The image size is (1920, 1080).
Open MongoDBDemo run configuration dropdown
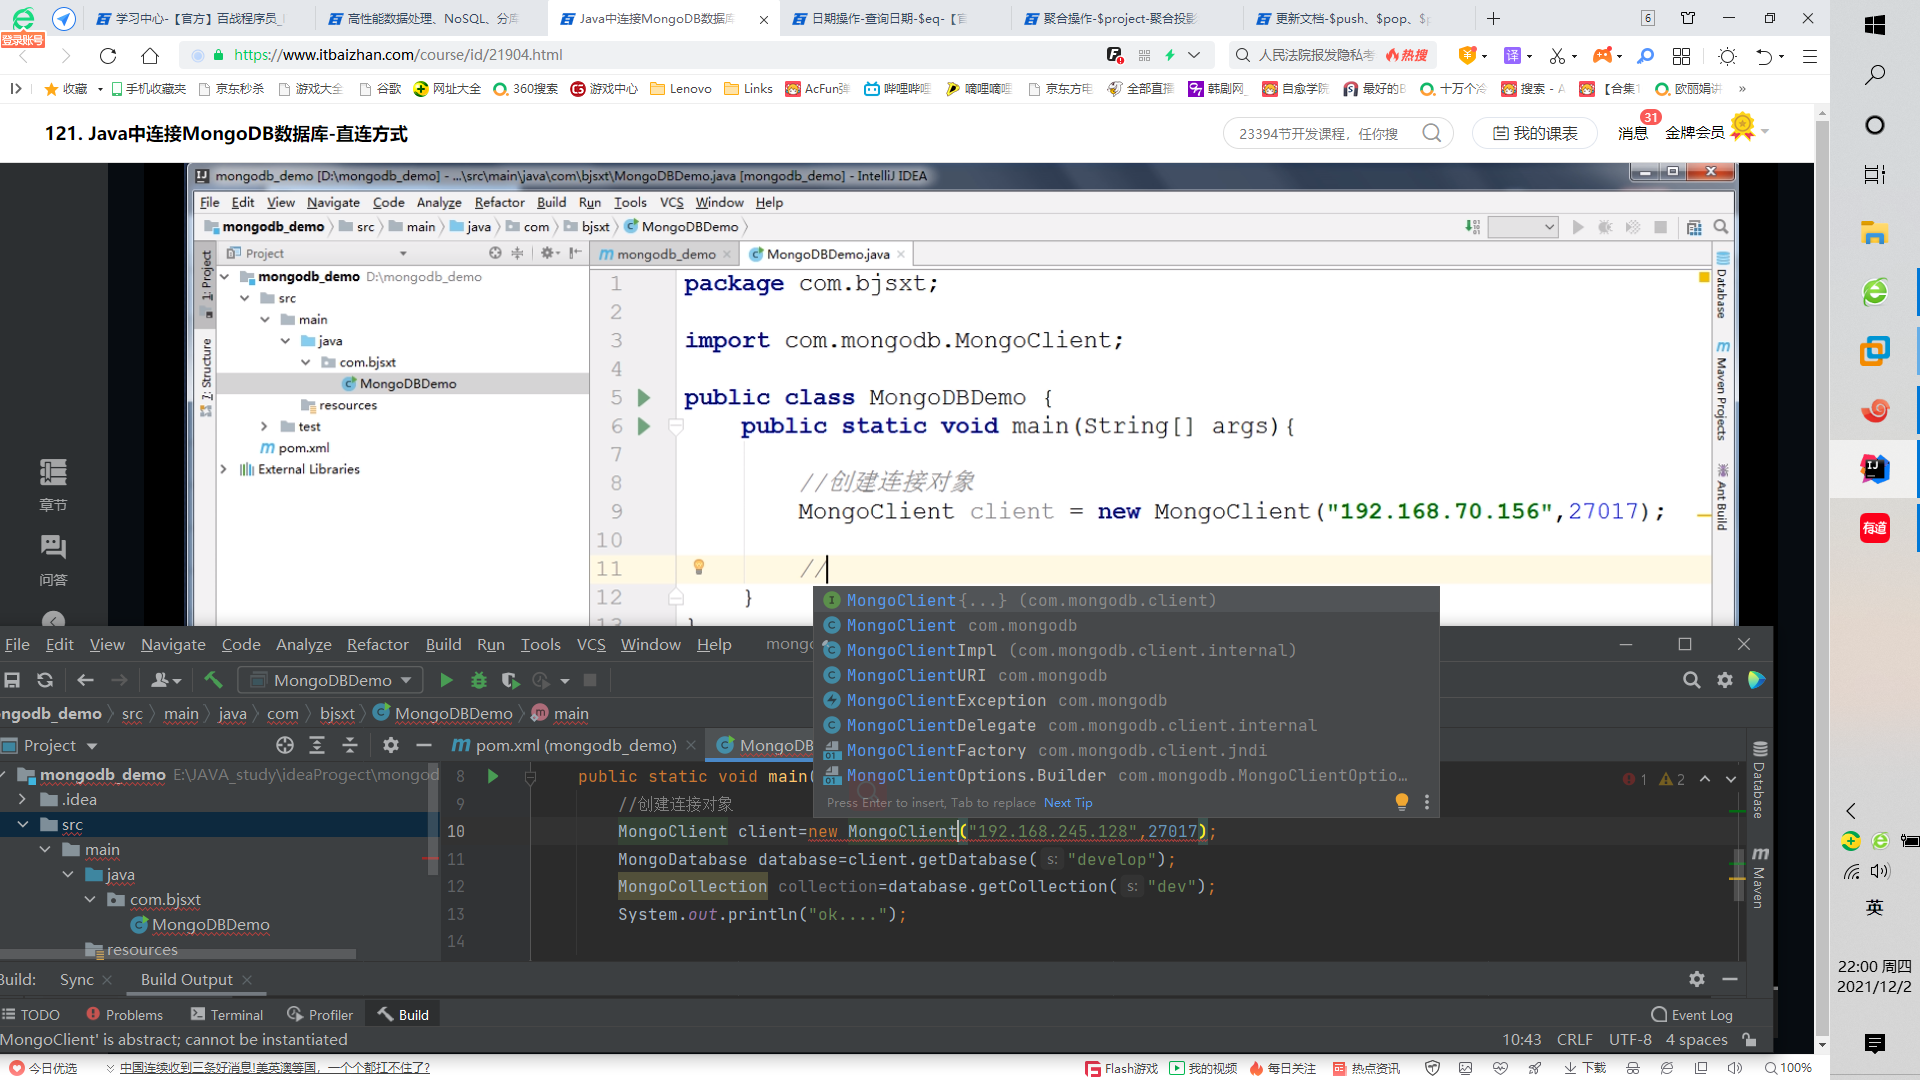[331, 680]
